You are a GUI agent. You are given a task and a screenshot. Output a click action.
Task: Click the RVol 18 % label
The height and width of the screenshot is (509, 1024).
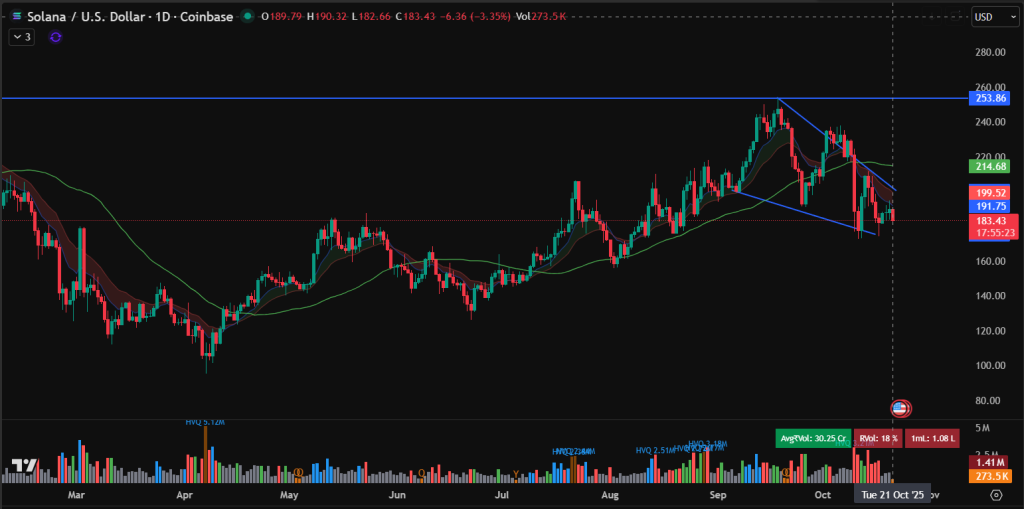click(x=878, y=438)
